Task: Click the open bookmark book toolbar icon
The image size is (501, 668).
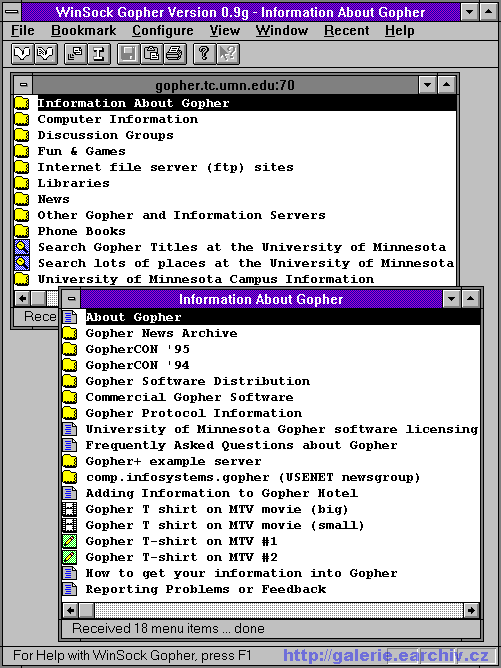Action: click(x=22, y=54)
